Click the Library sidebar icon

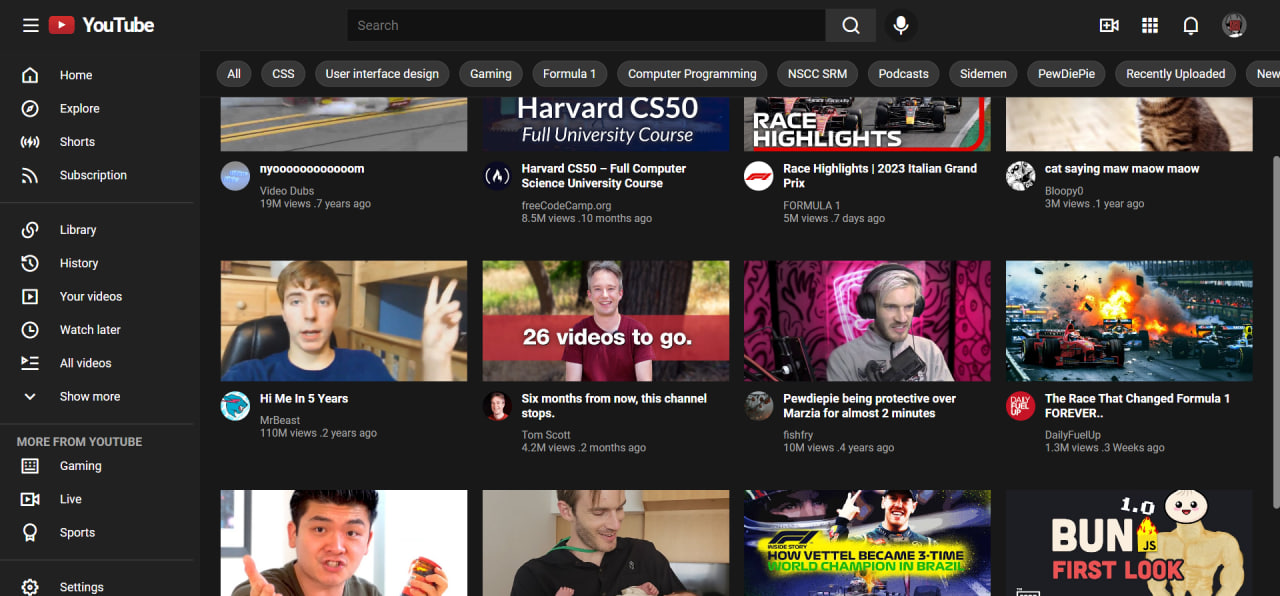coord(30,230)
